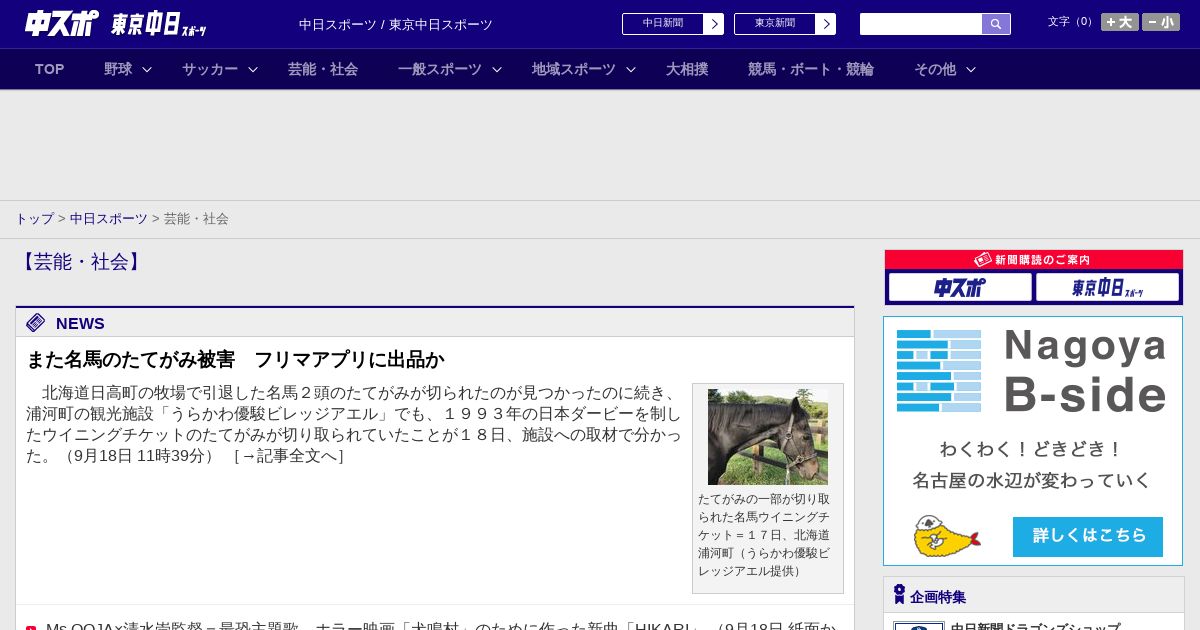Screen dimensions: 1200x630
Task: Click the 東京中日スポーツ logo in header
Action: click(x=159, y=25)
